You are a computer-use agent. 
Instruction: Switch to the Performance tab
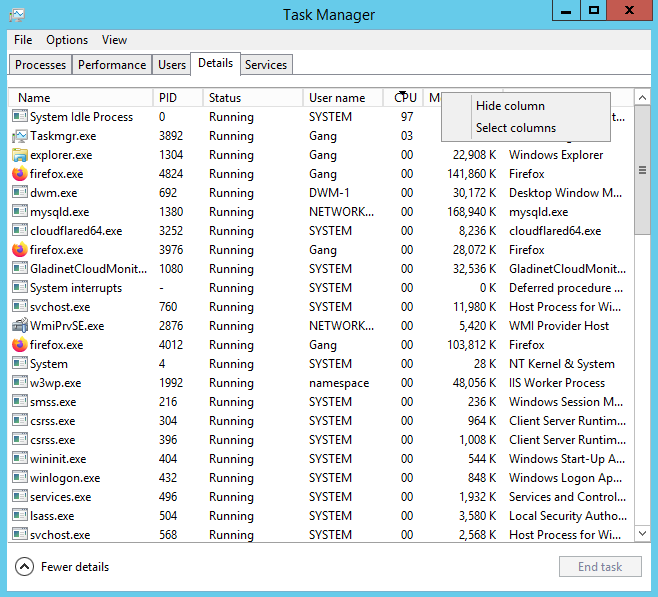tap(112, 65)
